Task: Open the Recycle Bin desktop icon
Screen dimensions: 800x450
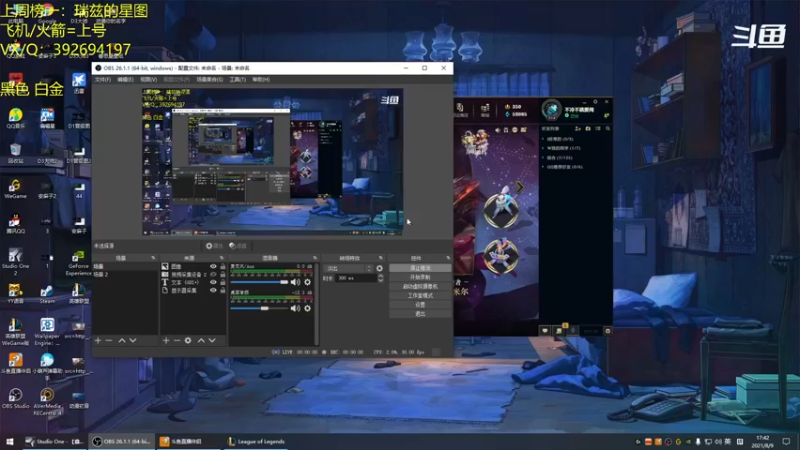Action: click(15, 154)
